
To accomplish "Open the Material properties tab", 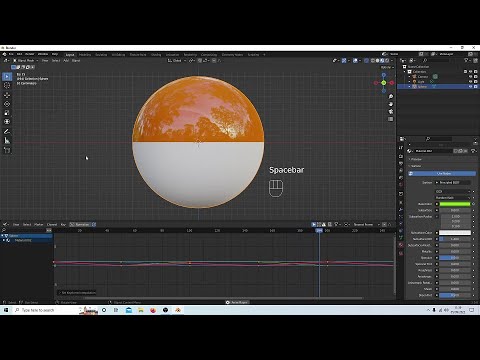I will (401, 245).
